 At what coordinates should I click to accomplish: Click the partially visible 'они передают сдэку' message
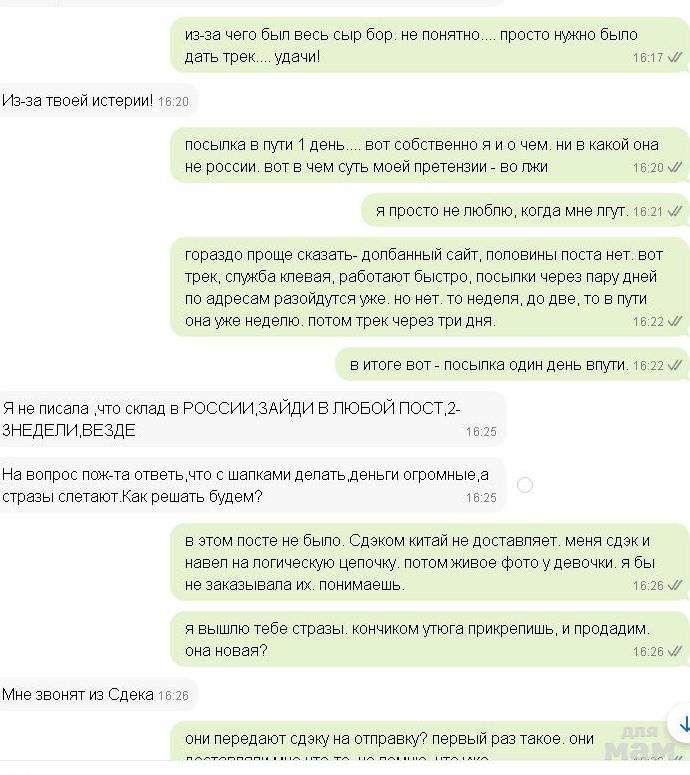point(429,743)
